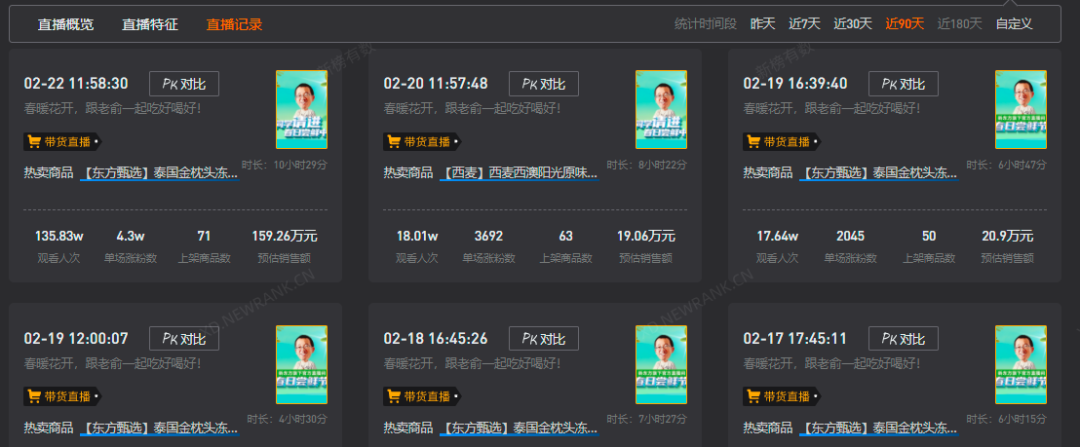The image size is (1080, 447).
Task: Click the 63 上架商品数 value
Action: [x=565, y=236]
